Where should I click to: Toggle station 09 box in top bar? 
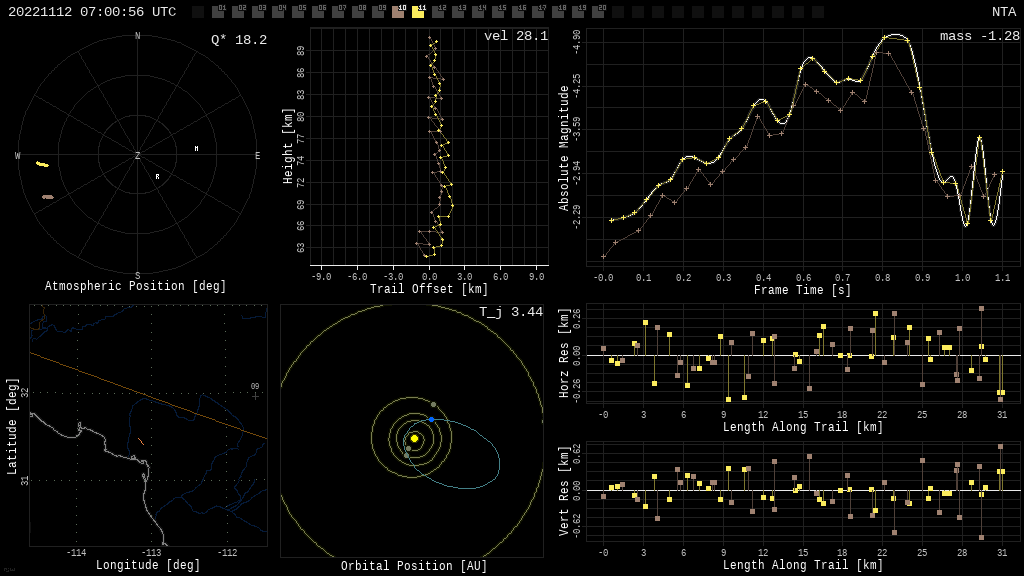[x=378, y=12]
